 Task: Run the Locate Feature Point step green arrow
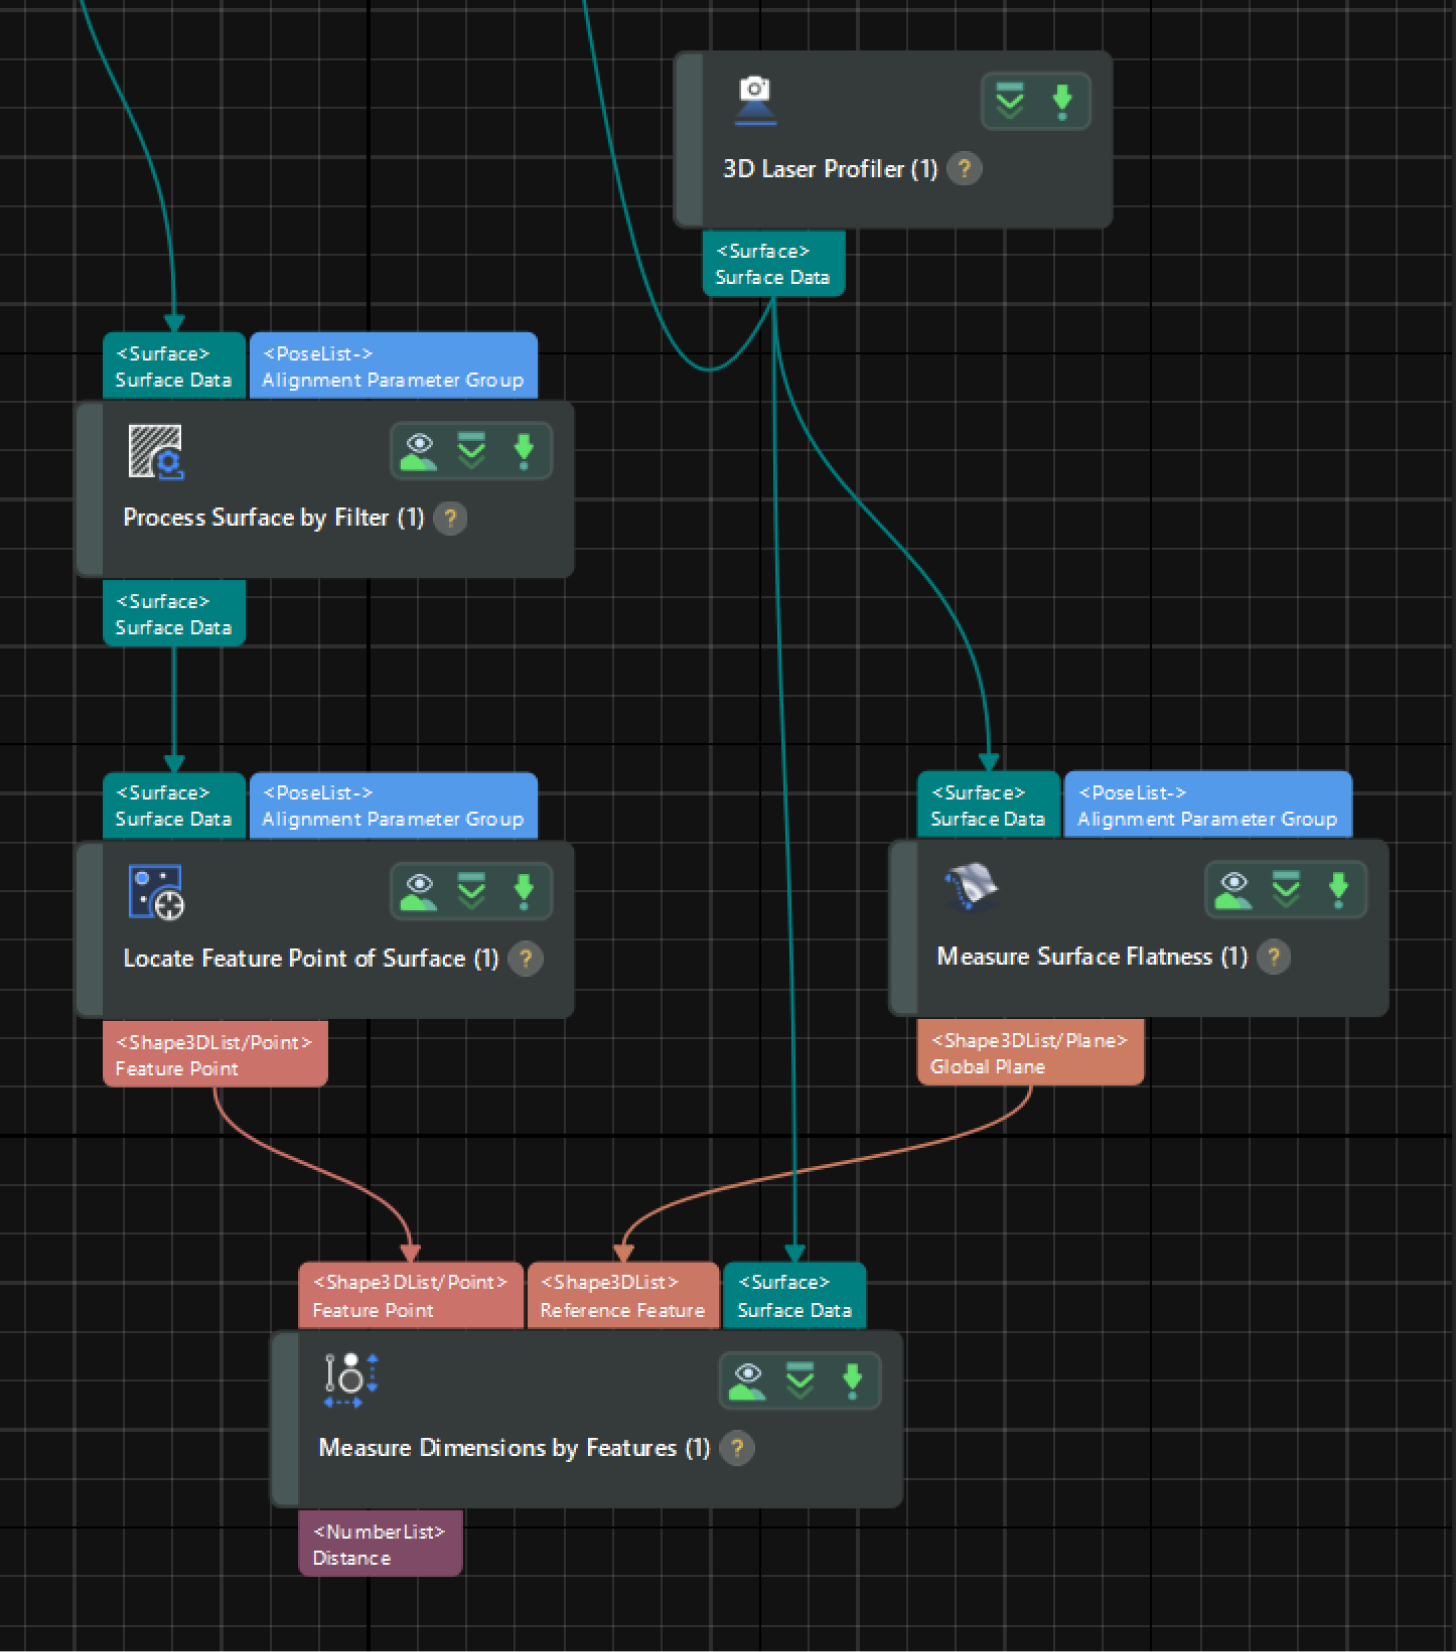tap(523, 890)
